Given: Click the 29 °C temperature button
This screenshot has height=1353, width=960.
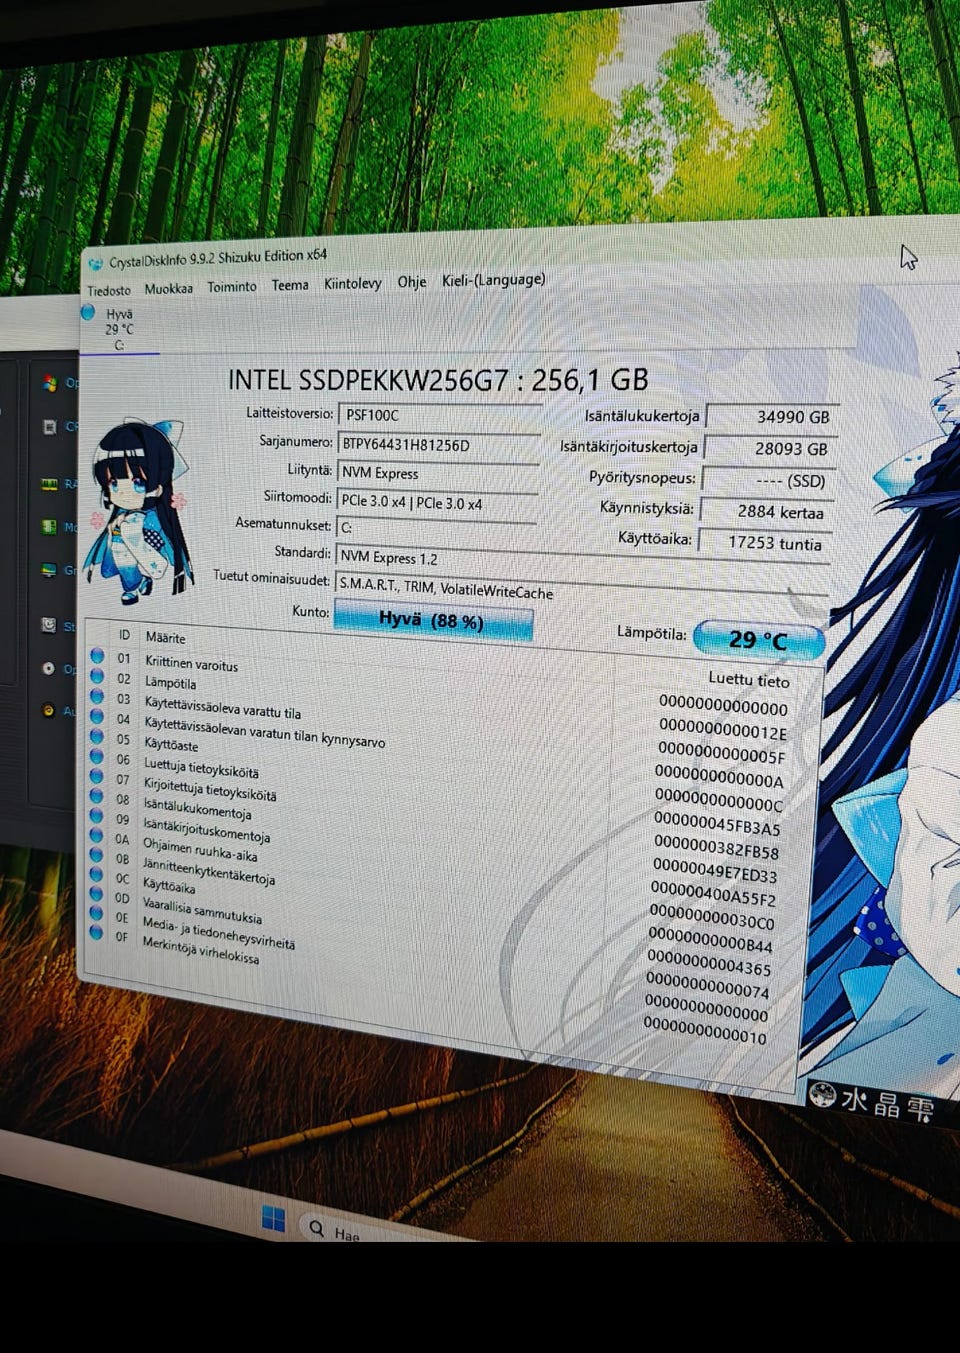Looking at the screenshot, I should (758, 640).
